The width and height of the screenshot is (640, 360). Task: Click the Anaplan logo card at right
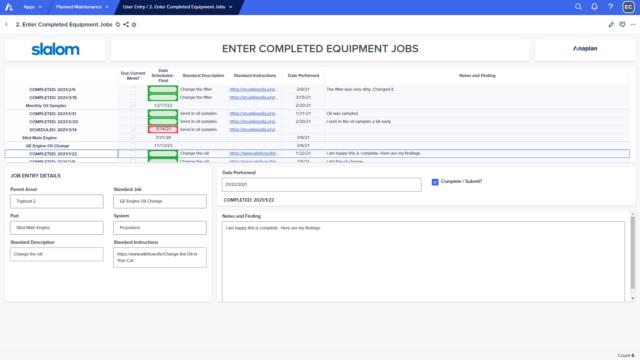point(585,49)
